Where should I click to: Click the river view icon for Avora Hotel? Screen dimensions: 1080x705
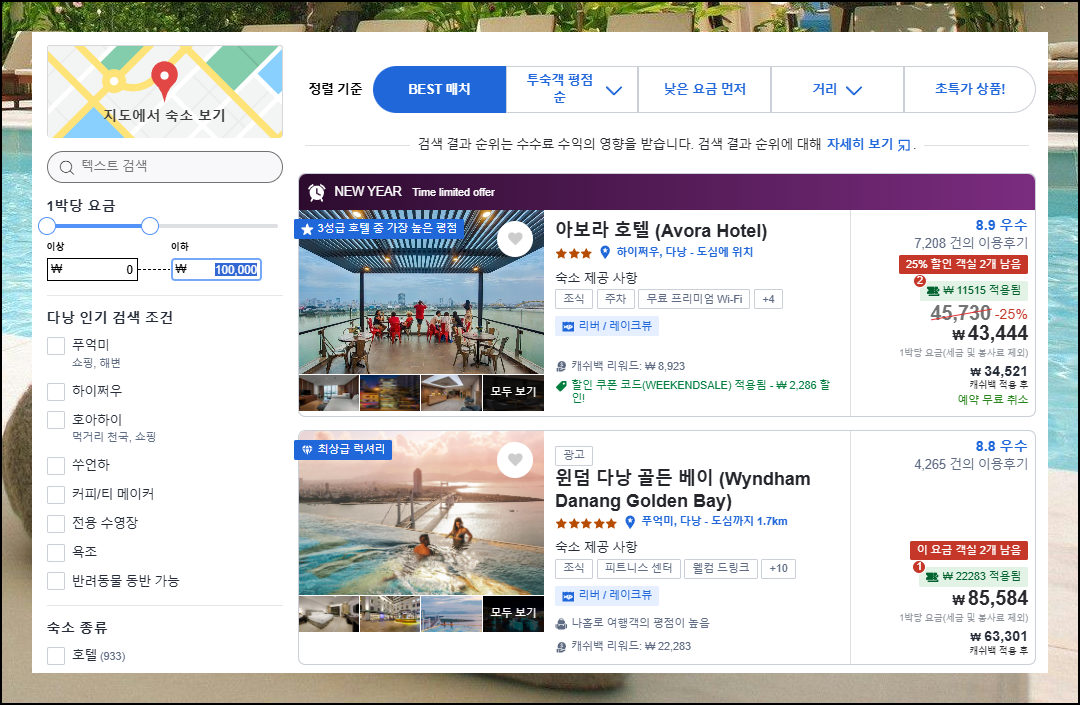coord(568,326)
